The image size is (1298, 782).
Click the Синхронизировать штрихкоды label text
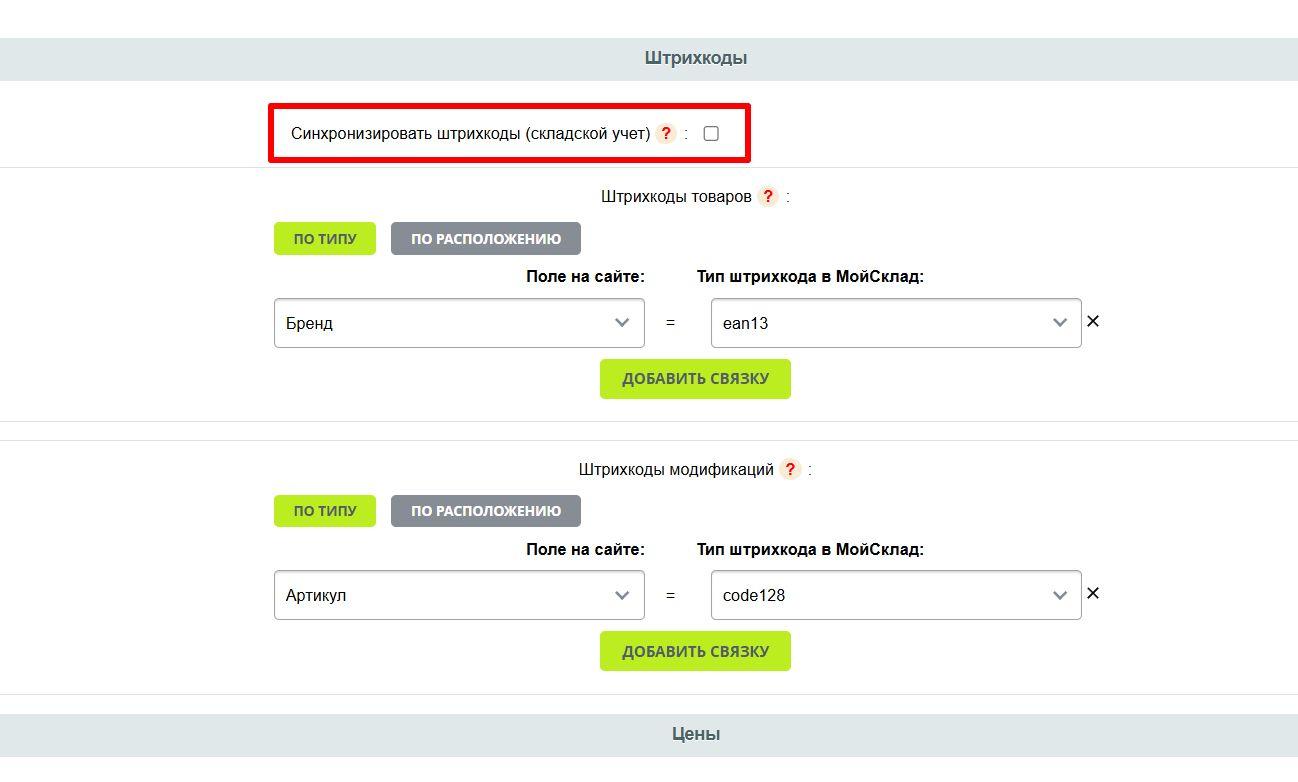pos(470,133)
